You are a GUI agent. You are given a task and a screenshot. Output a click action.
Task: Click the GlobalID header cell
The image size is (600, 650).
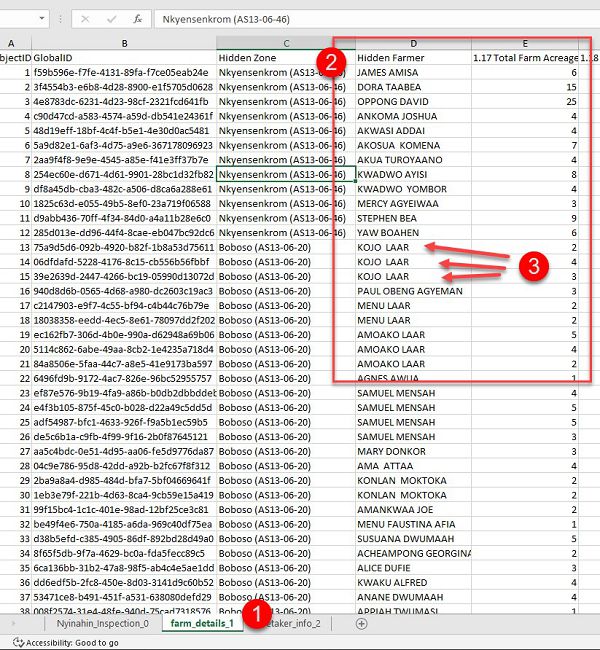124,58
